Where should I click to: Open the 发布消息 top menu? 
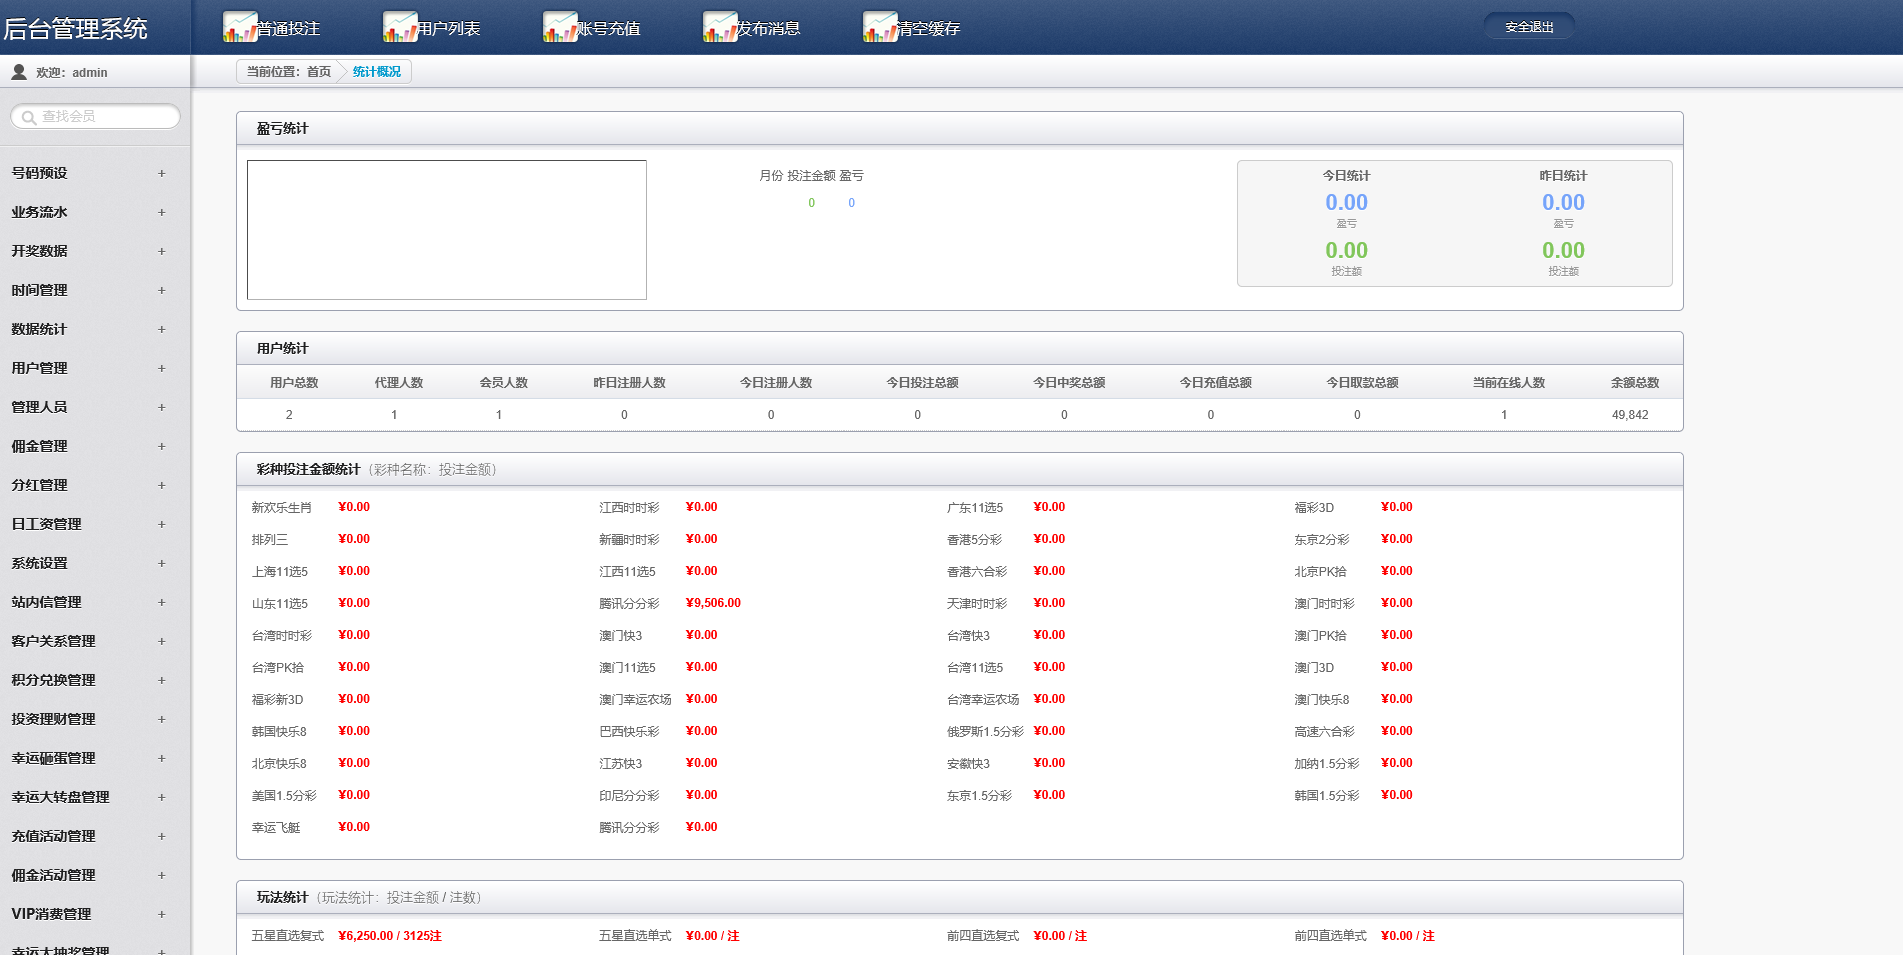coord(768,29)
